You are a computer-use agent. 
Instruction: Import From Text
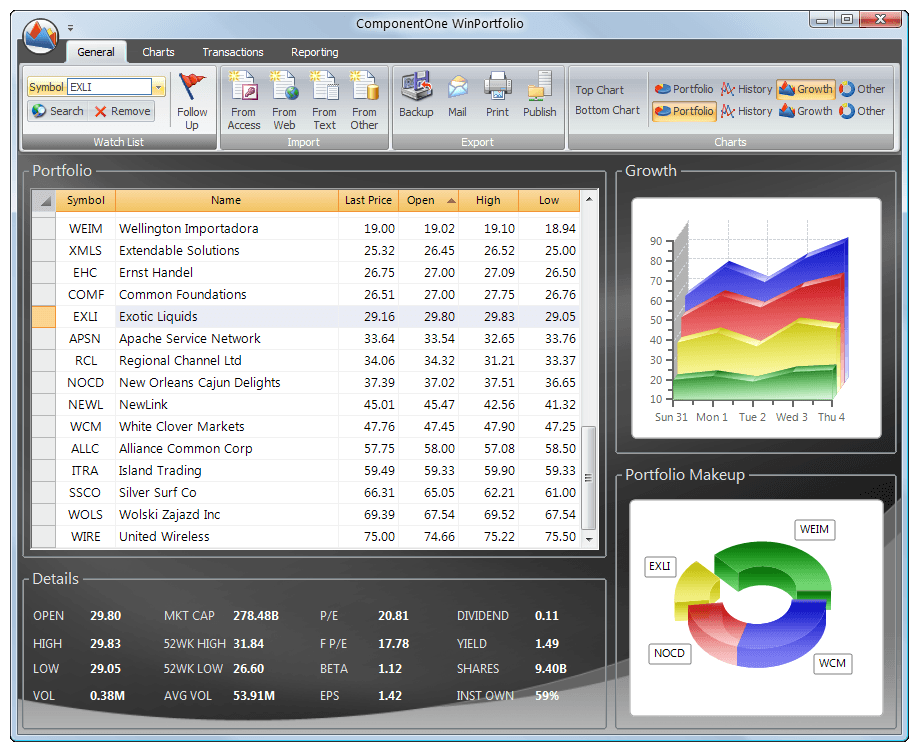click(324, 101)
